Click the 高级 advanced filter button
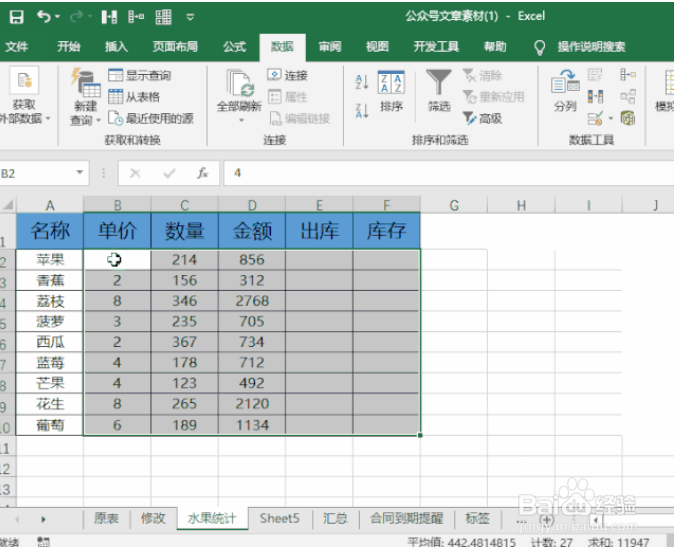 tap(483, 118)
